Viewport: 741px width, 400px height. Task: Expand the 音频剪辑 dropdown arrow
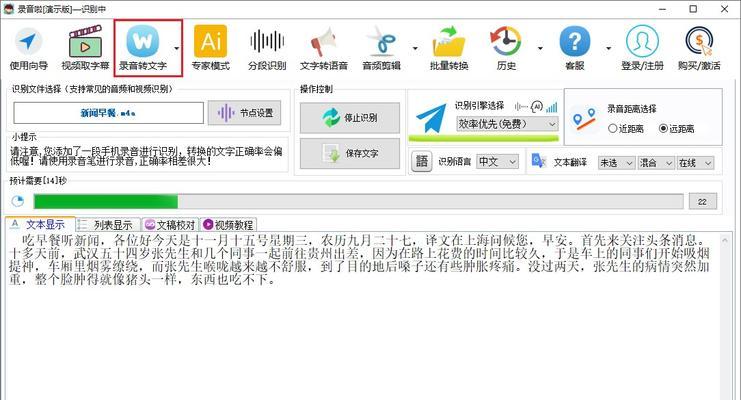[415, 48]
